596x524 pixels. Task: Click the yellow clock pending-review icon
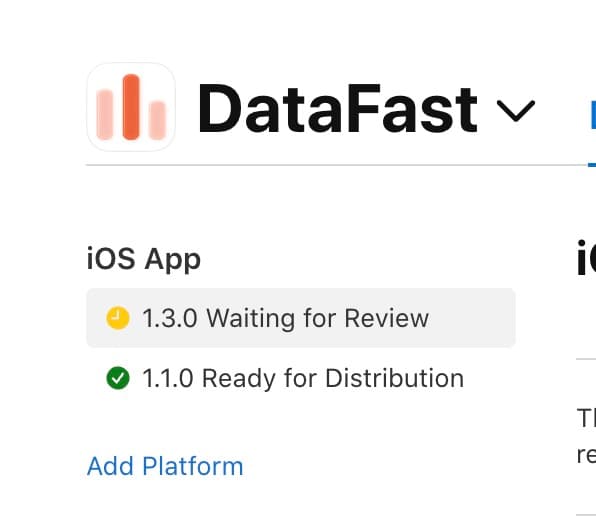(118, 318)
